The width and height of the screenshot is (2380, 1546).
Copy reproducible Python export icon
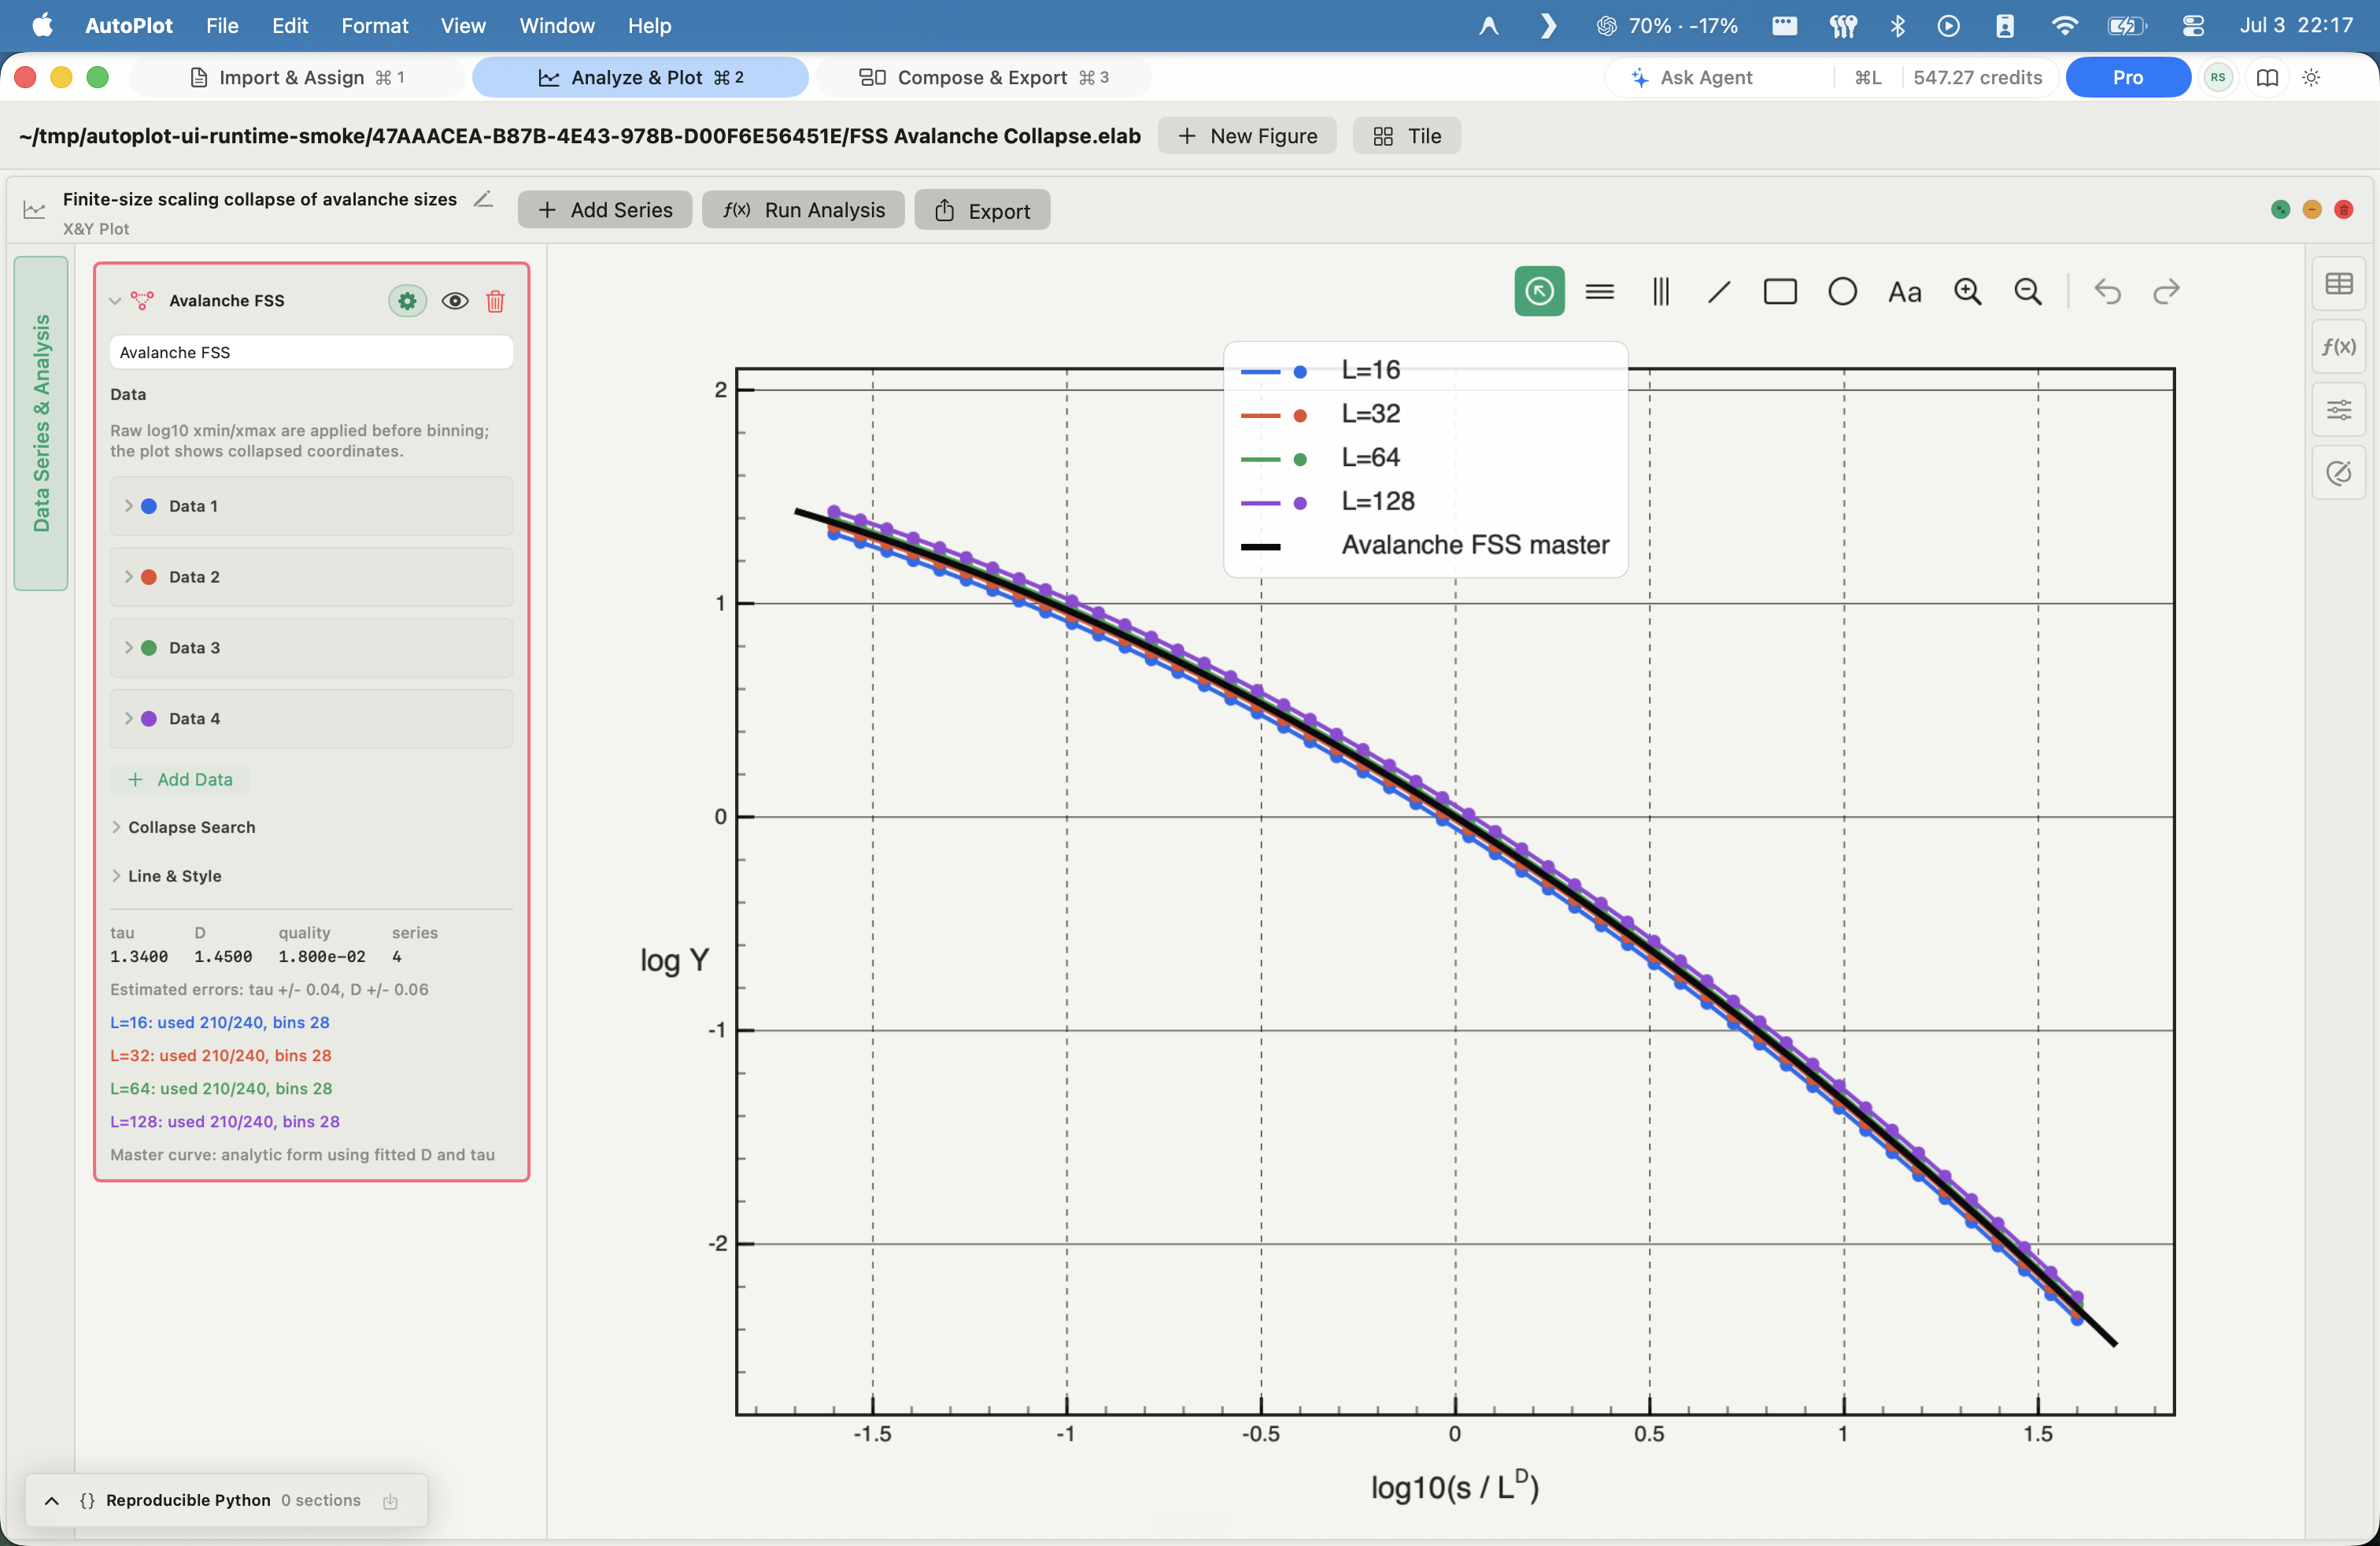coord(391,1501)
